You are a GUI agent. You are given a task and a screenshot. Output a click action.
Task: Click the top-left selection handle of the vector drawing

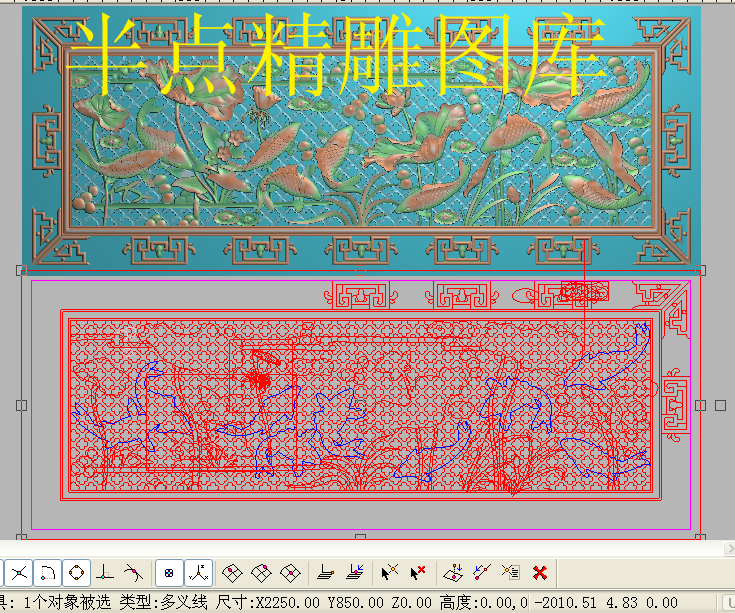(x=21, y=270)
